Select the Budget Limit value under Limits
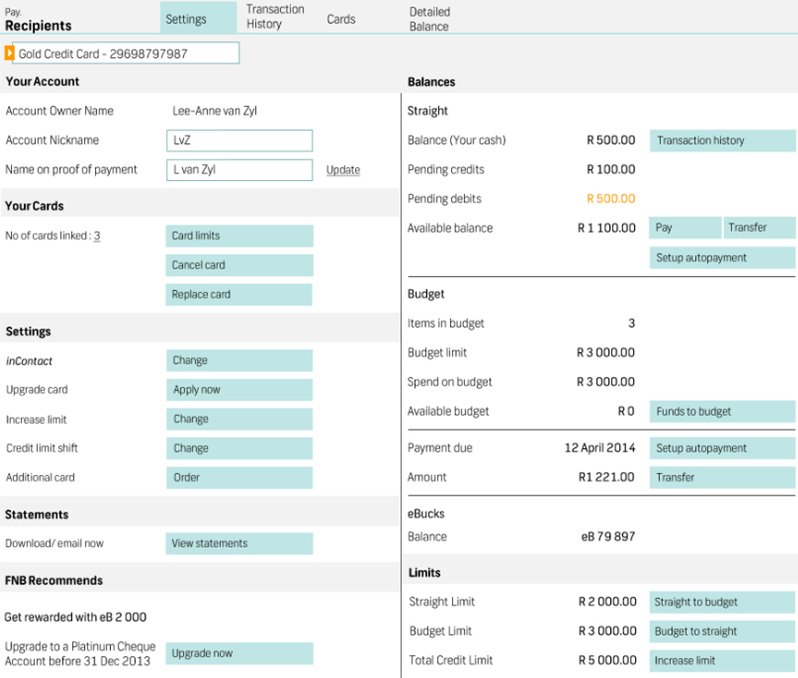The width and height of the screenshot is (798, 678). click(x=608, y=631)
